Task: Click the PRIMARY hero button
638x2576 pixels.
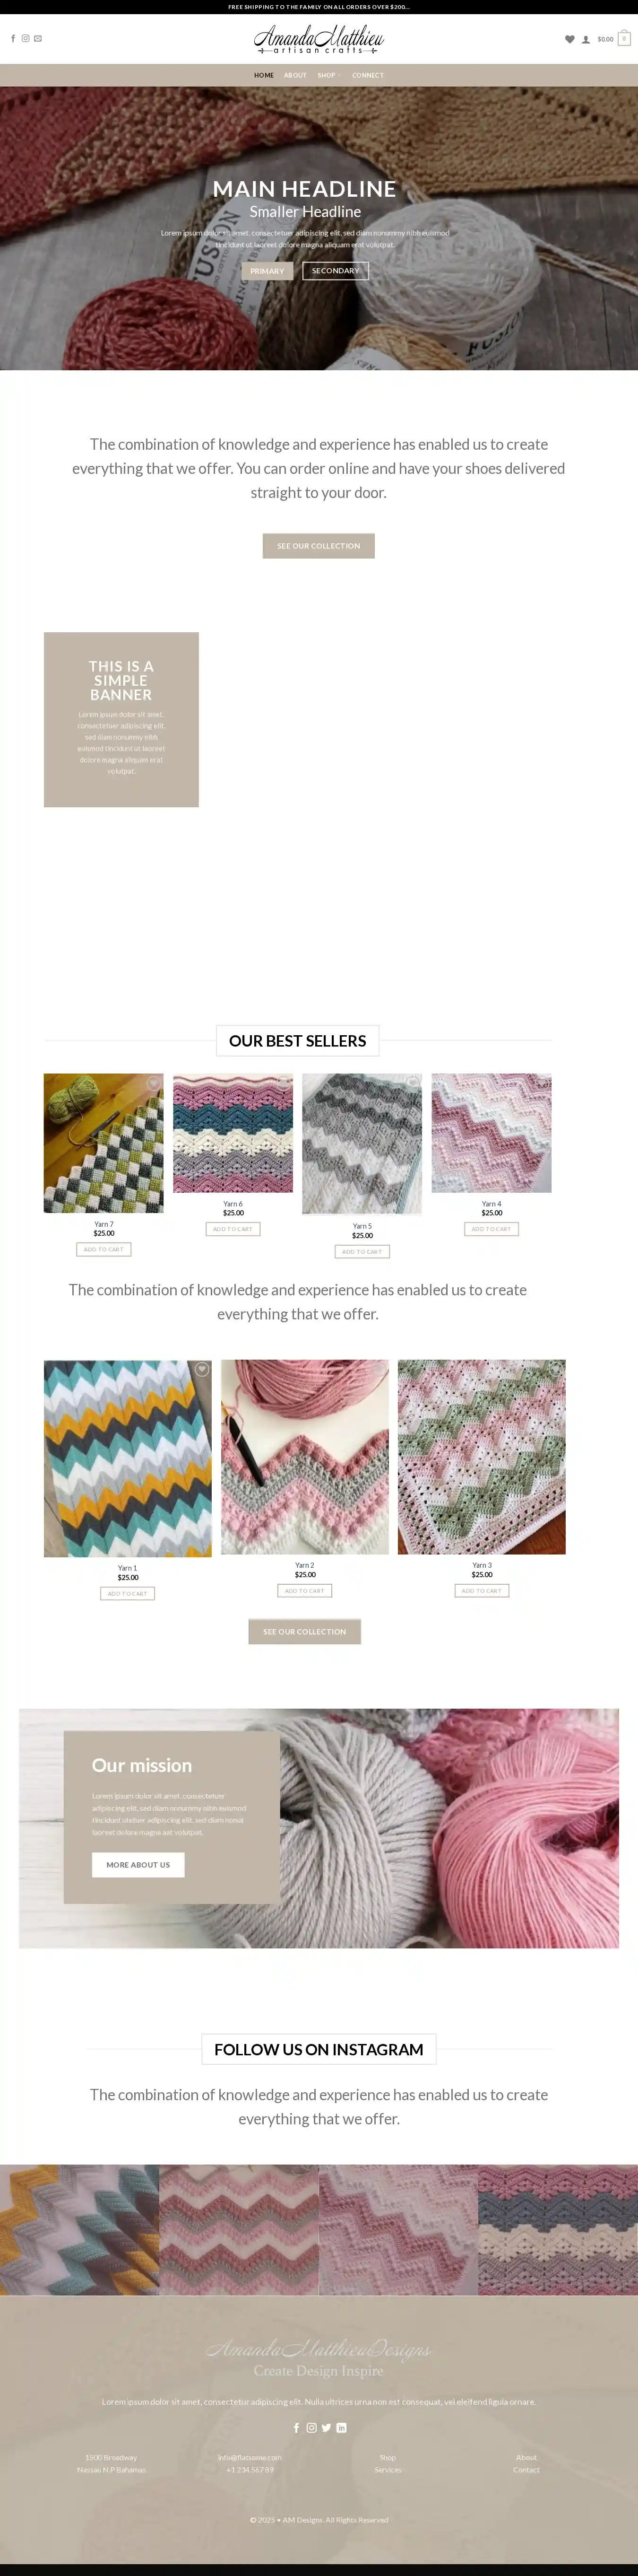Action: pyautogui.click(x=267, y=271)
